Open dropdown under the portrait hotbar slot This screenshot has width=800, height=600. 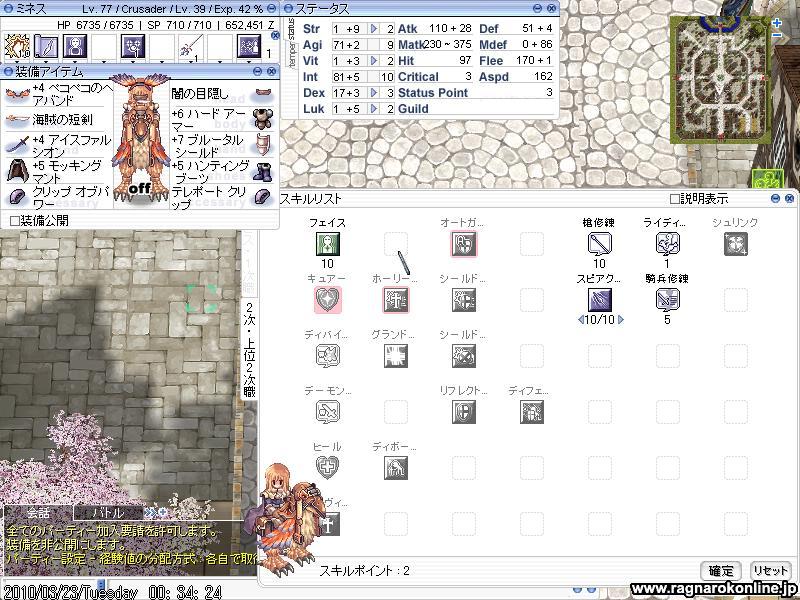pos(75,62)
